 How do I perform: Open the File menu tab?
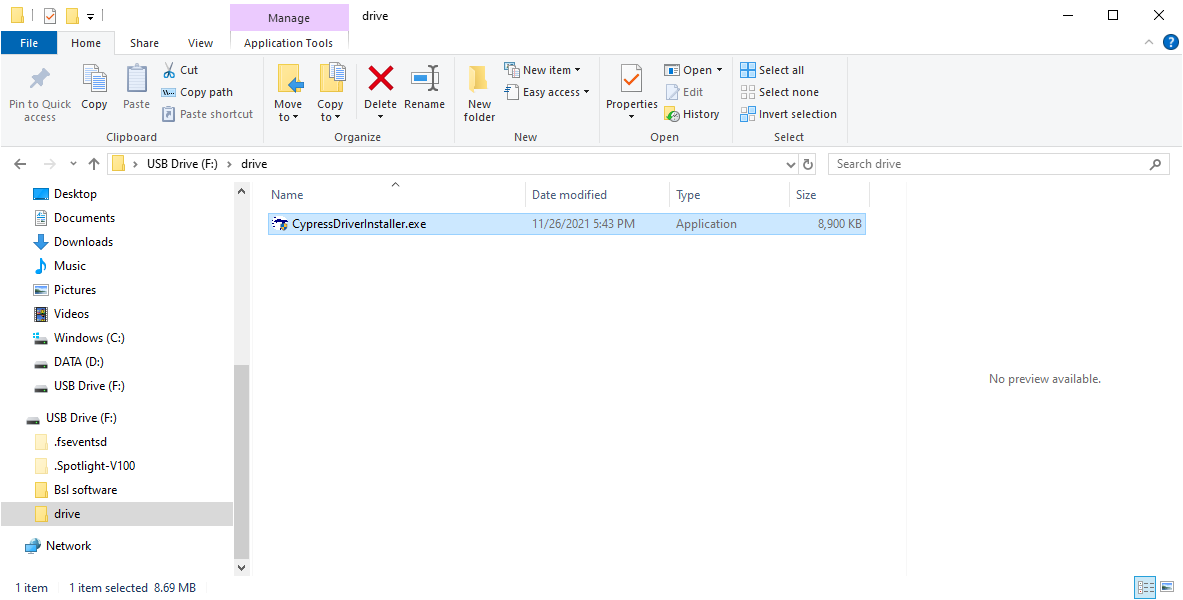pyautogui.click(x=29, y=43)
